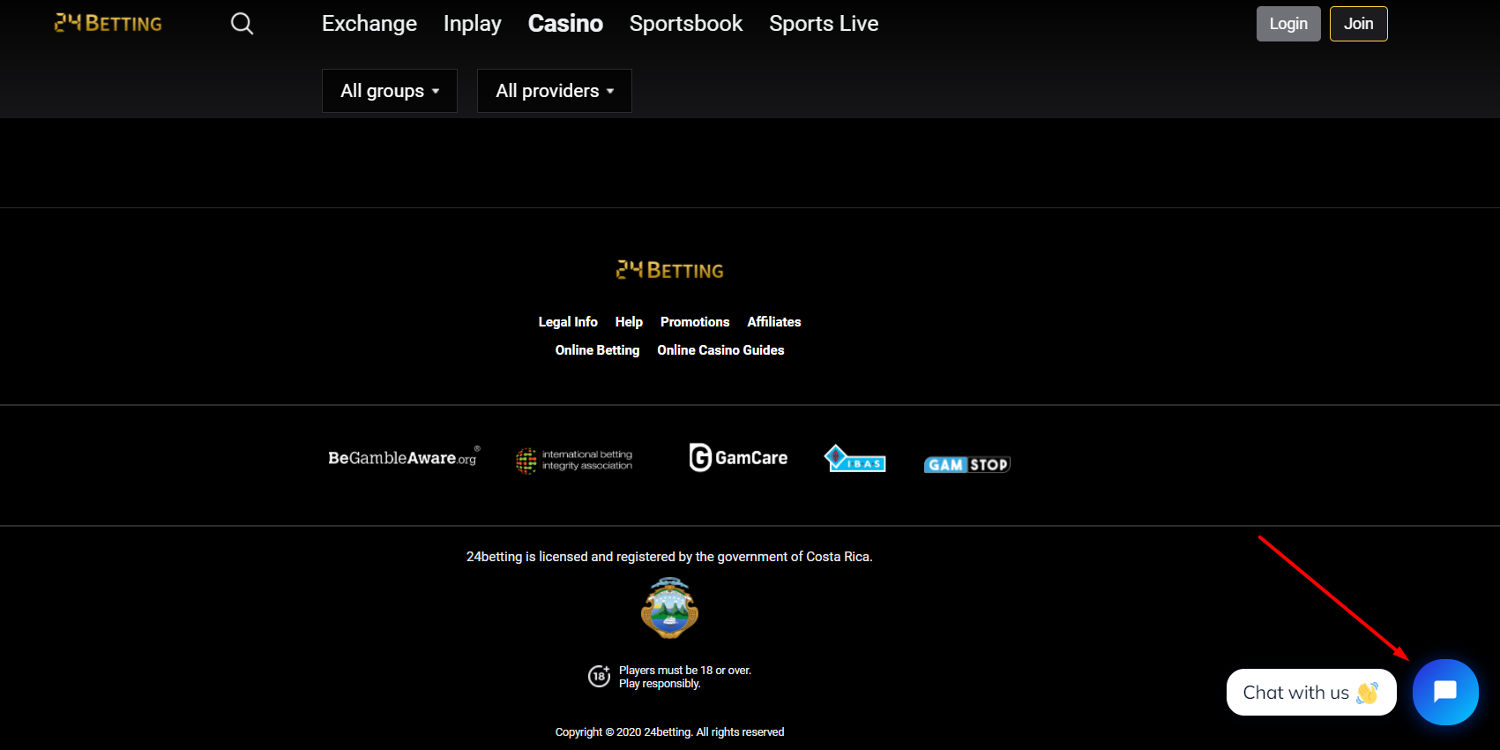Screen dimensions: 1500x750
Task: Select the Casino menu item
Action: click(x=565, y=24)
